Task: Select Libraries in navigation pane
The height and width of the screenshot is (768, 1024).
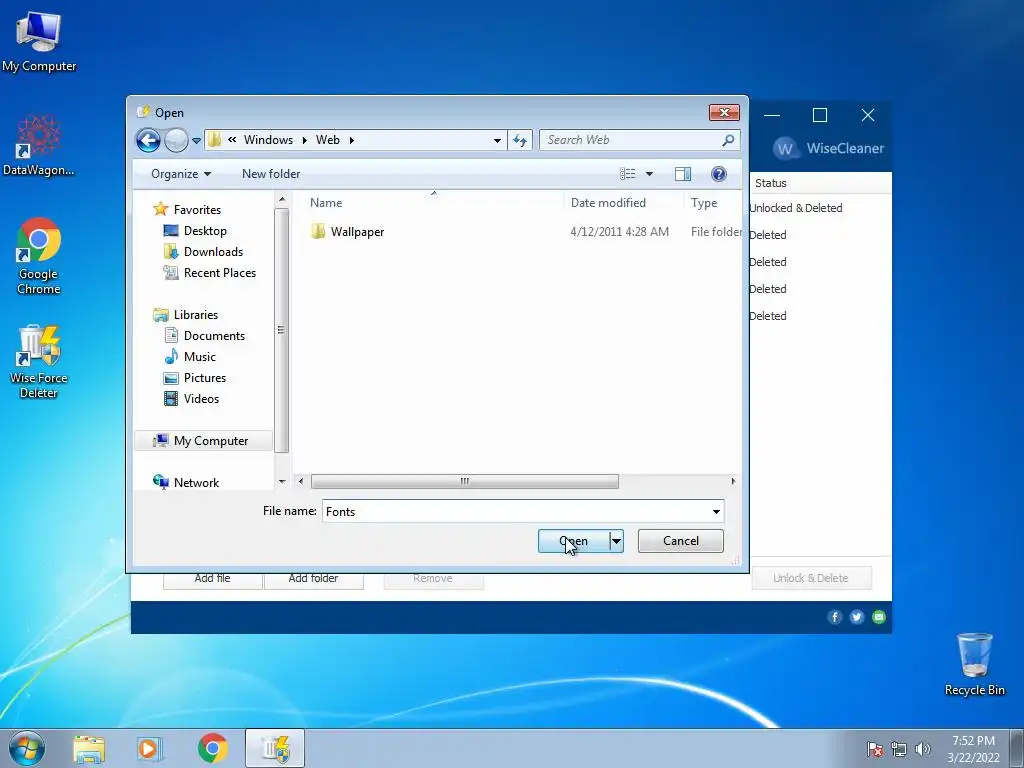Action: pos(195,315)
